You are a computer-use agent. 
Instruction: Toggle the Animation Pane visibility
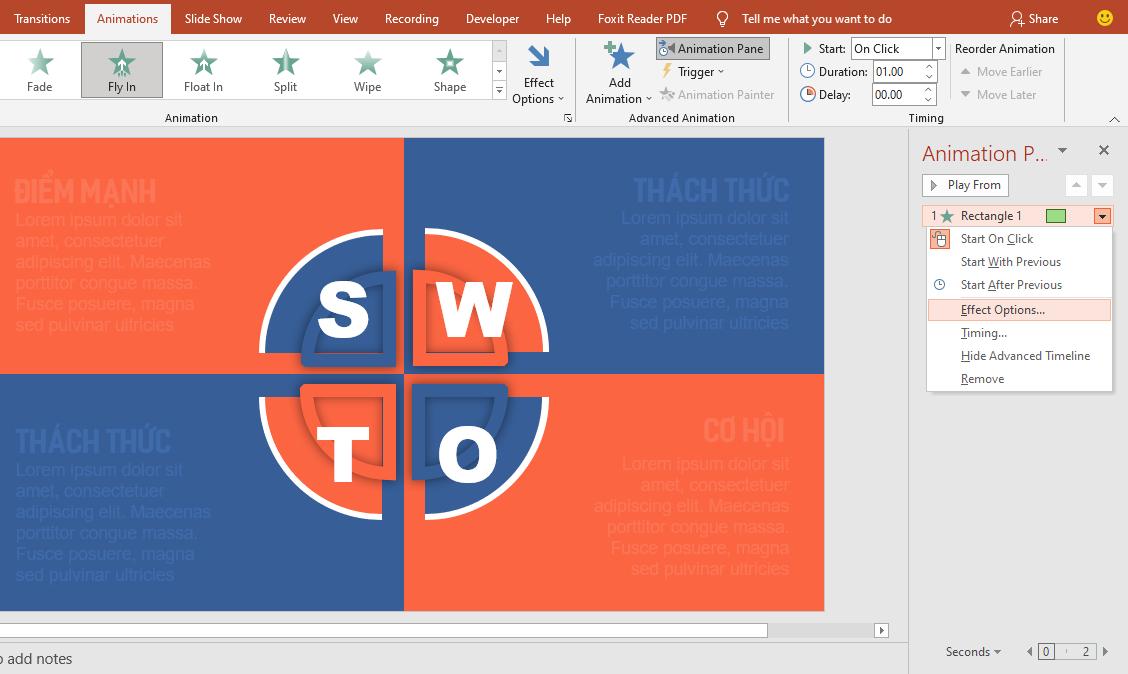click(712, 48)
